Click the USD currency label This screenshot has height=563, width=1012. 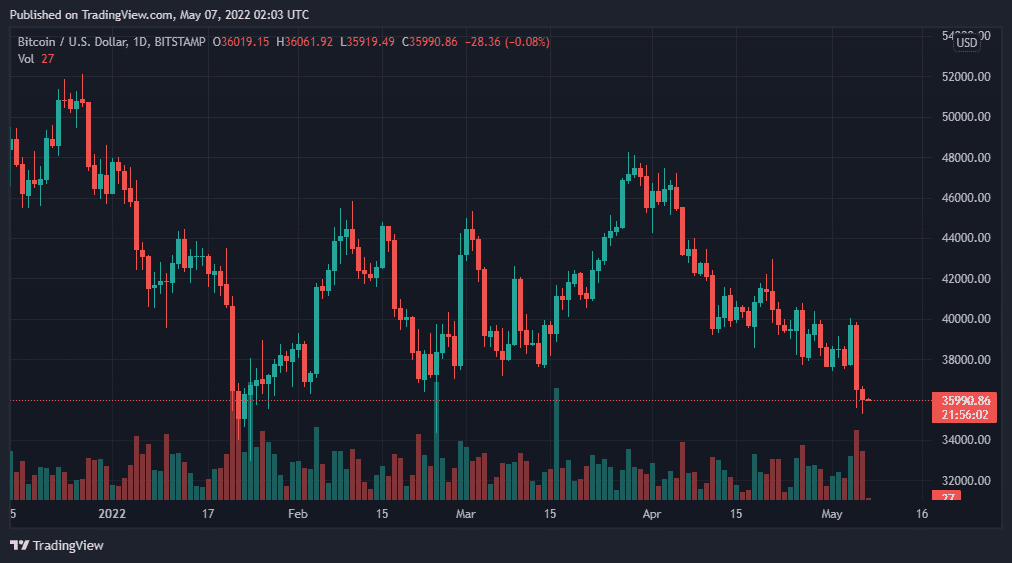click(966, 43)
